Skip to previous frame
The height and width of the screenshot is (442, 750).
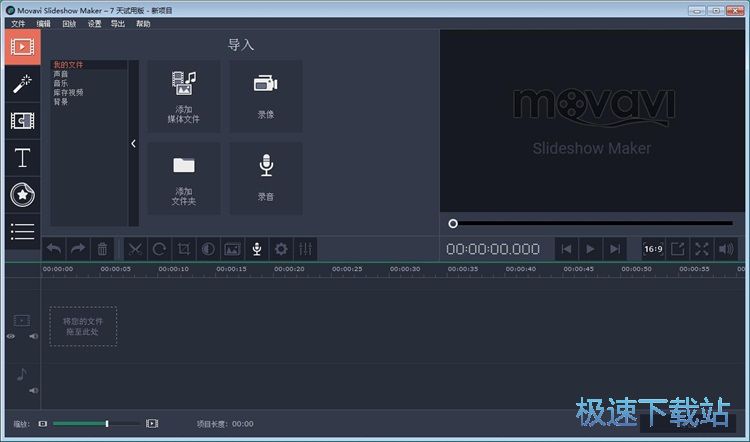point(566,249)
